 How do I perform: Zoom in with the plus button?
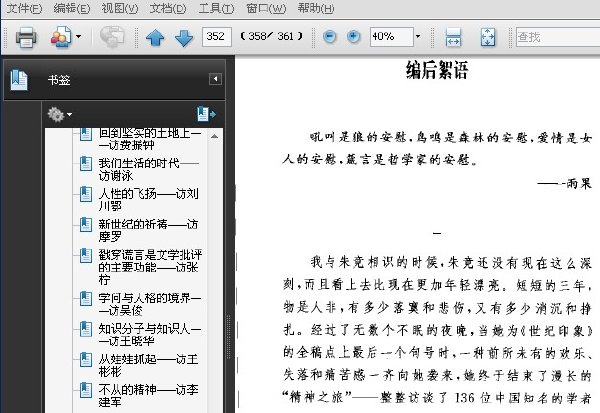353,37
